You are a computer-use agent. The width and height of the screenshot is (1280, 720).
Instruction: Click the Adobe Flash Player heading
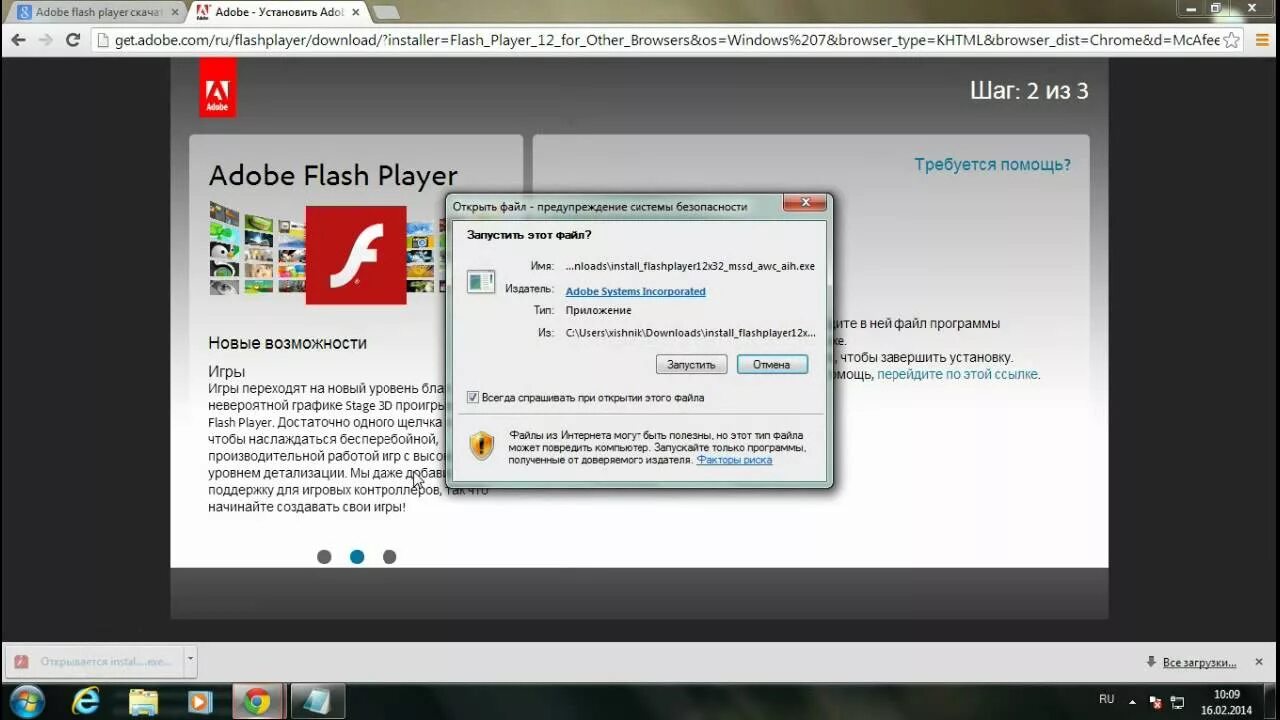point(333,176)
